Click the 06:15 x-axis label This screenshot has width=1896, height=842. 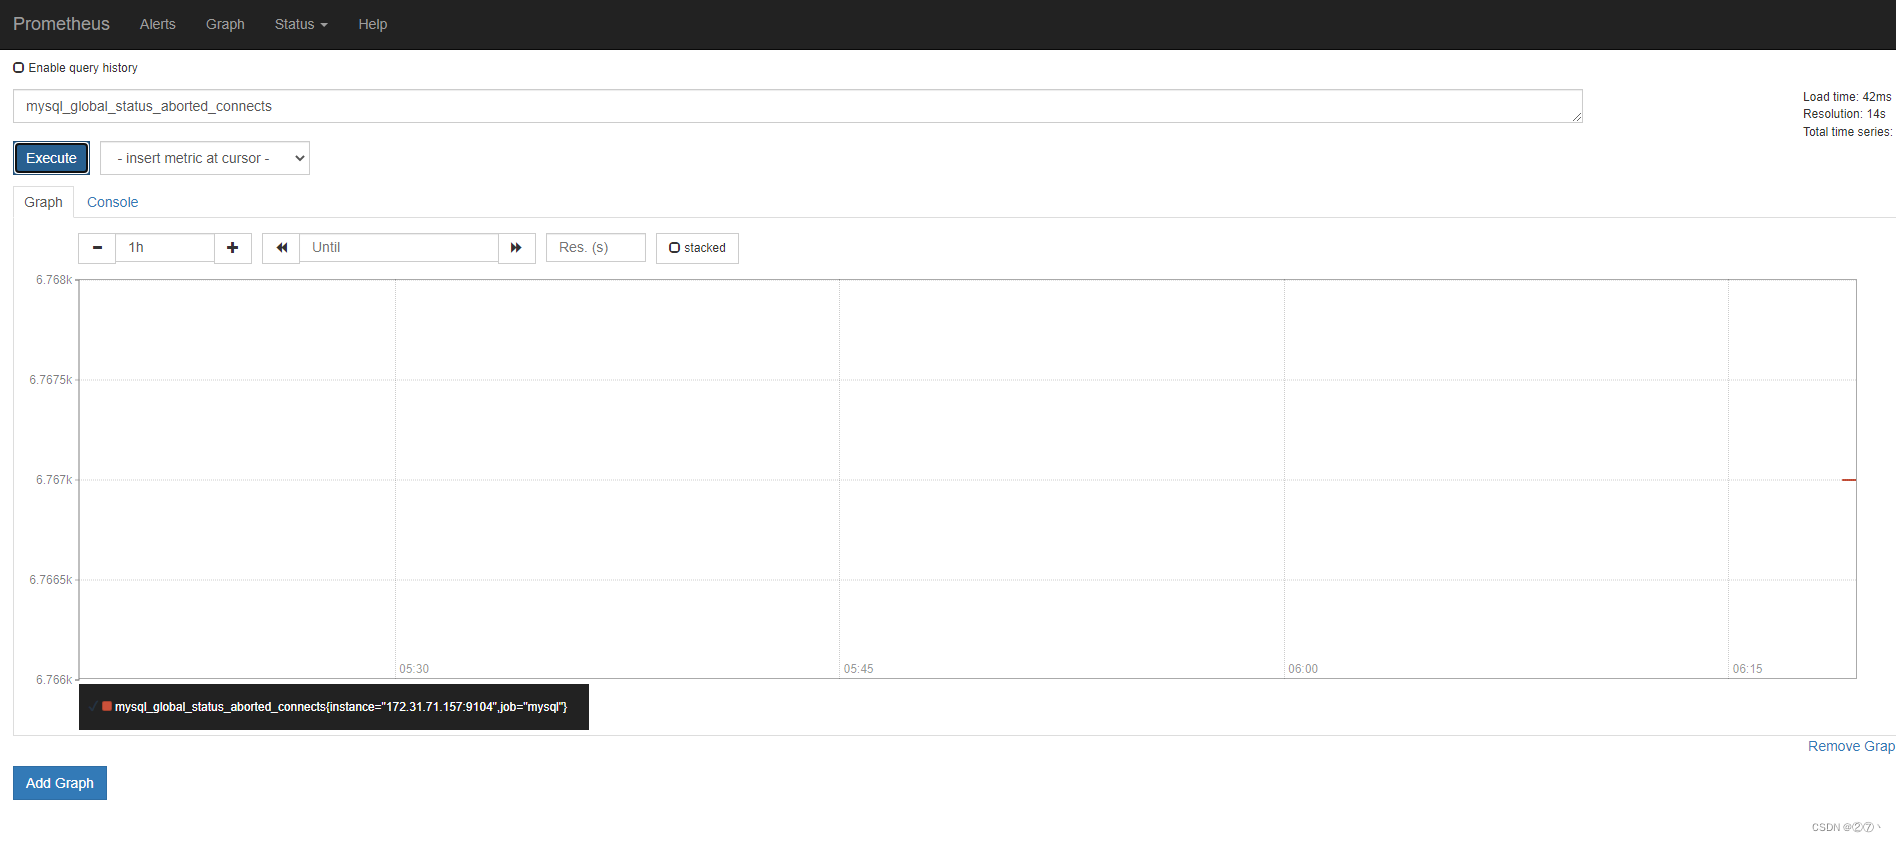(x=1748, y=669)
